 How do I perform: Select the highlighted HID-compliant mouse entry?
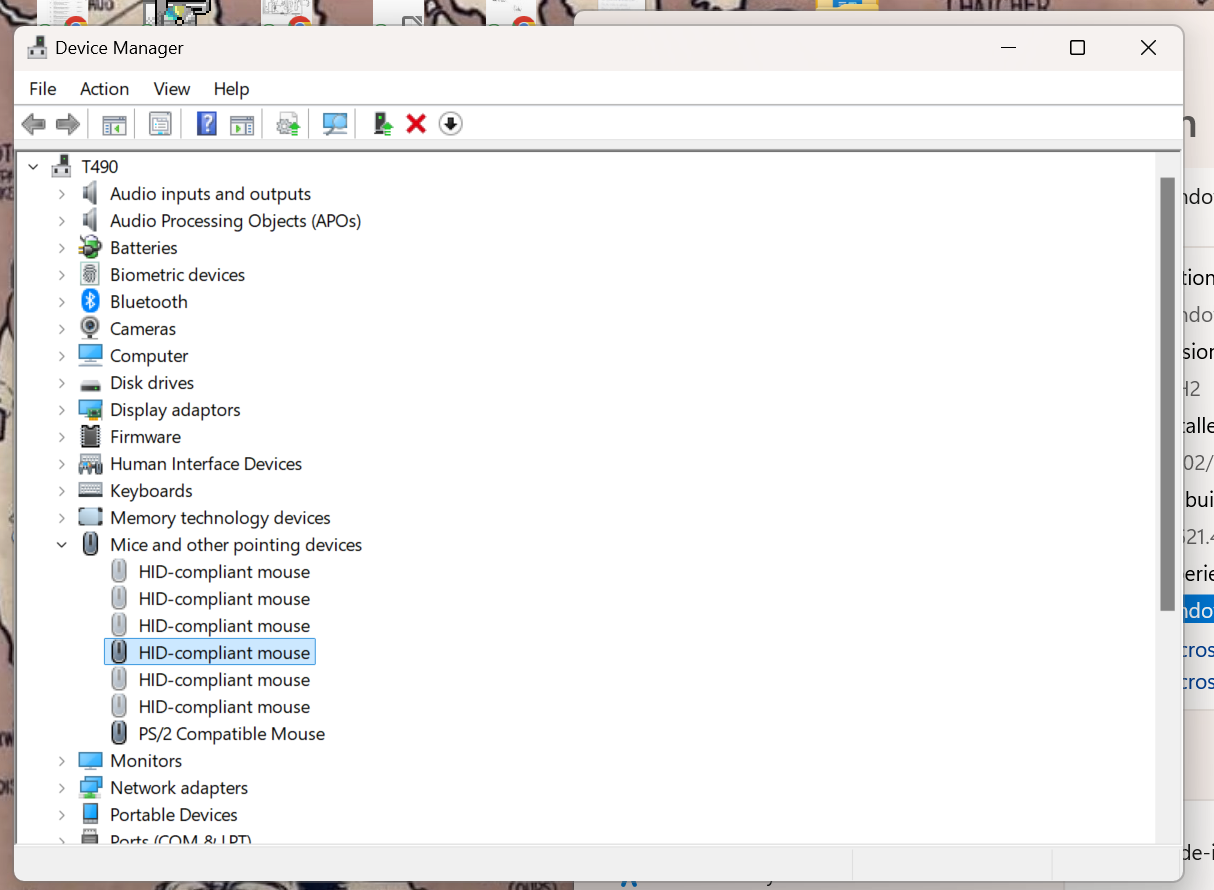click(210, 652)
